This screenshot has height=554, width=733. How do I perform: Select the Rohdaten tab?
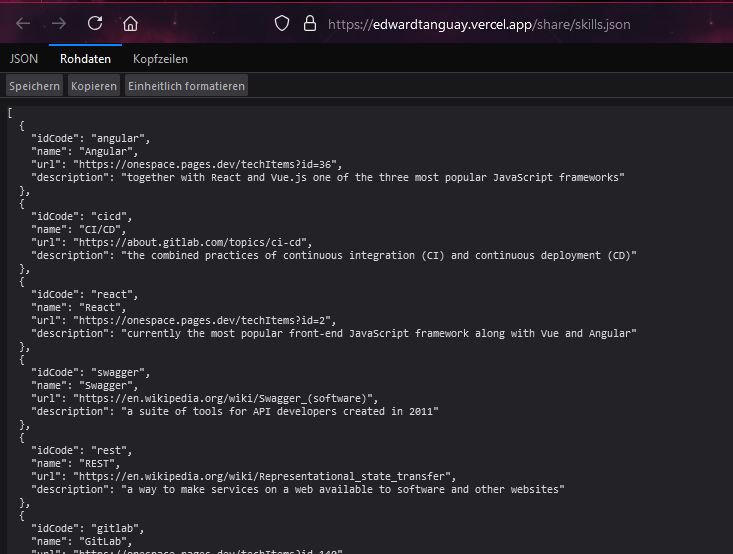click(x=85, y=59)
